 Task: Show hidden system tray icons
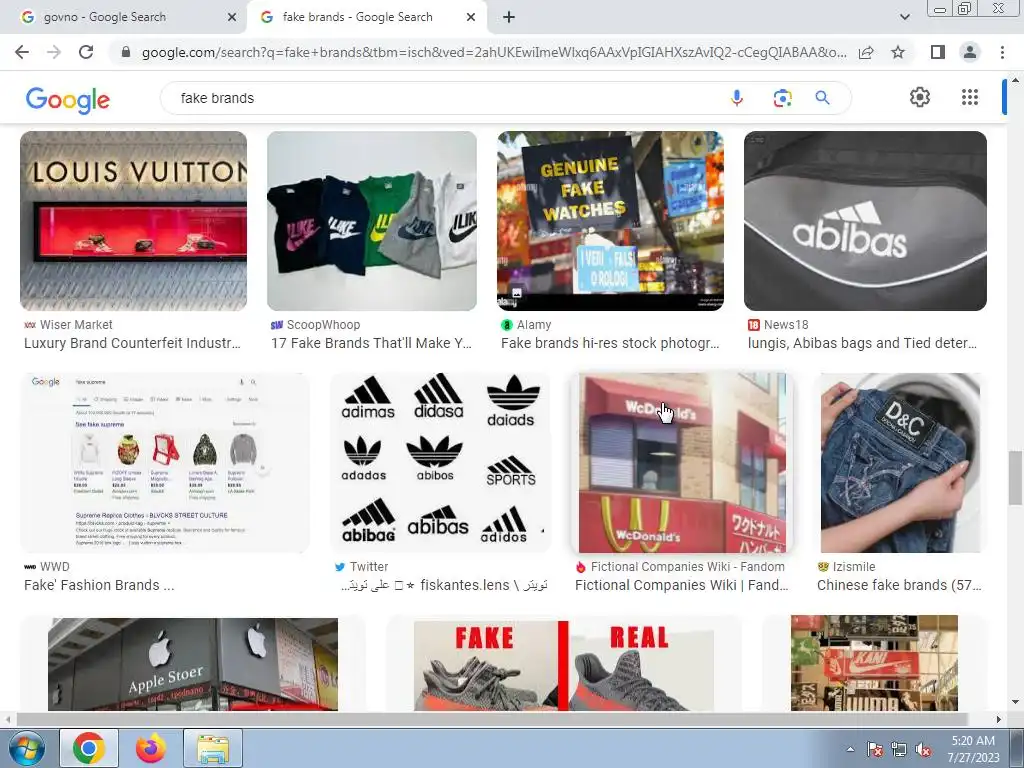850,749
